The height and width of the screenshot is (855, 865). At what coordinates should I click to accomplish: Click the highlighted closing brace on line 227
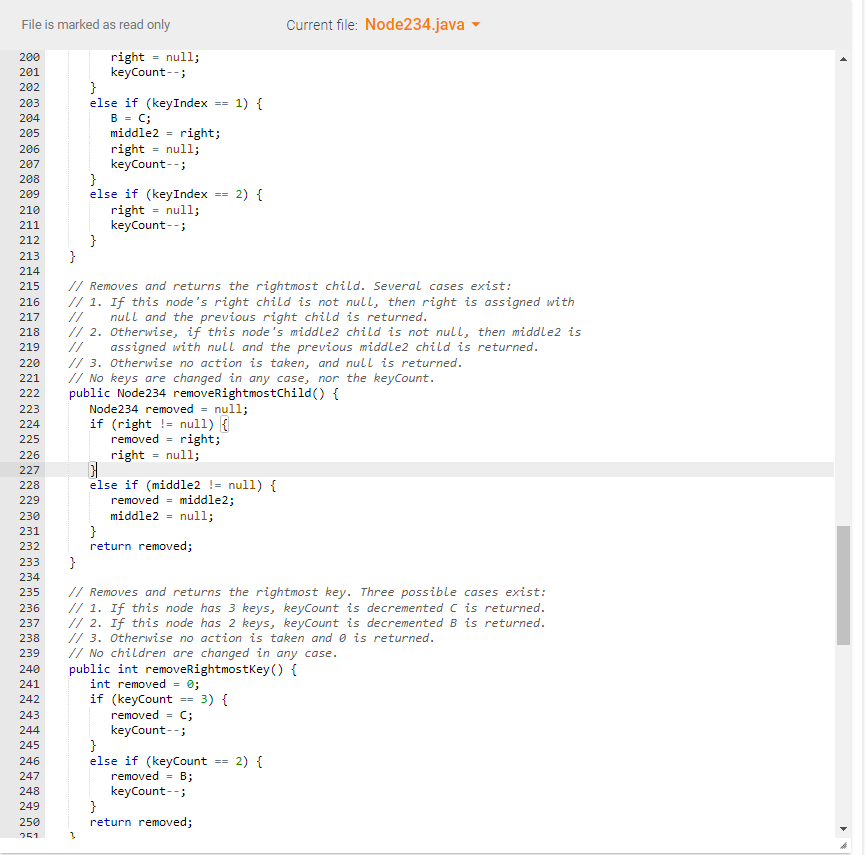click(x=93, y=469)
